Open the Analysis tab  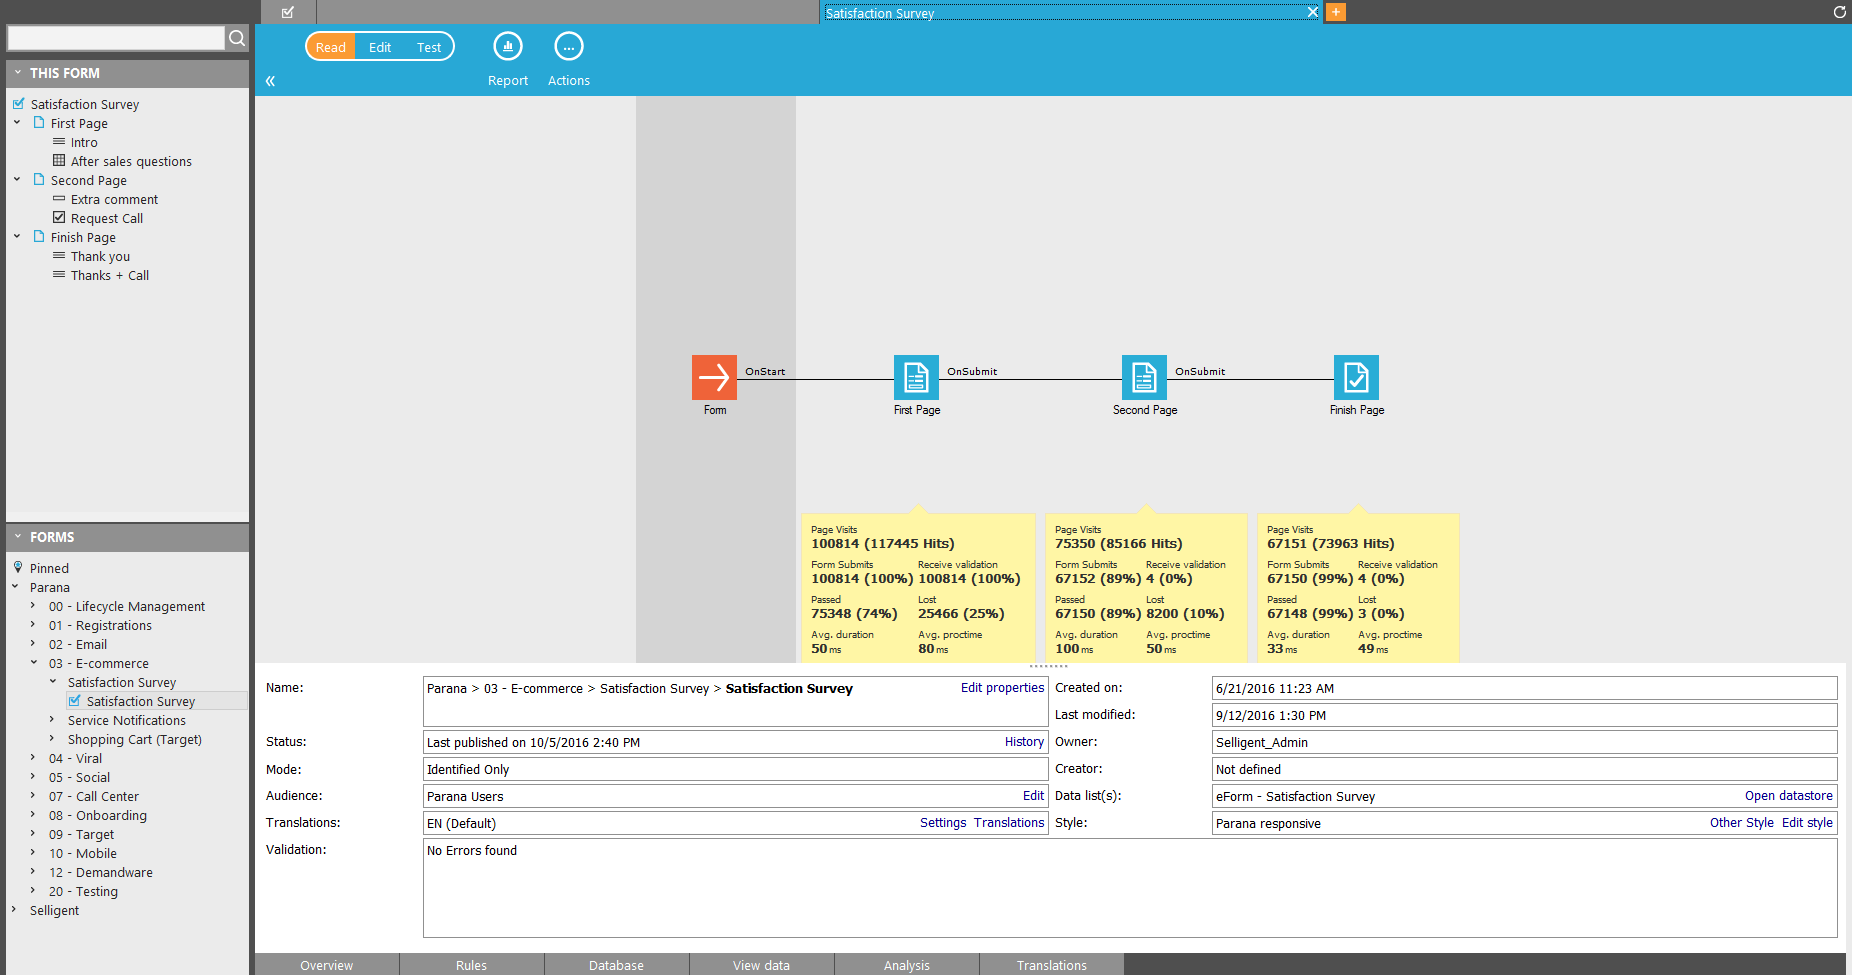click(x=906, y=965)
